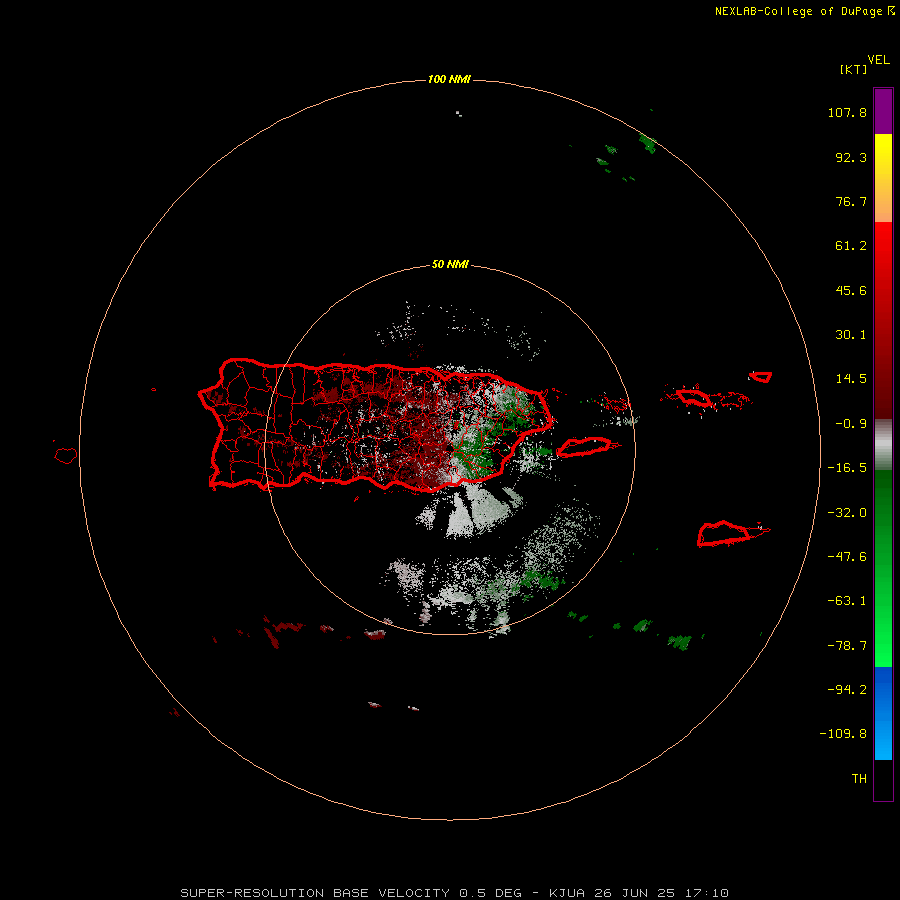Click the 50 NMI range ring label

tap(450, 265)
